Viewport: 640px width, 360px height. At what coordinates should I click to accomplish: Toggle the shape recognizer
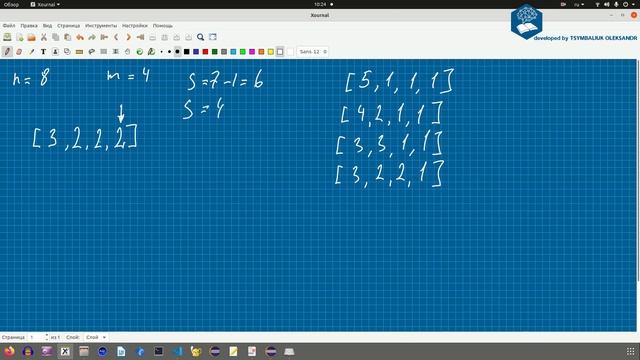point(67,52)
